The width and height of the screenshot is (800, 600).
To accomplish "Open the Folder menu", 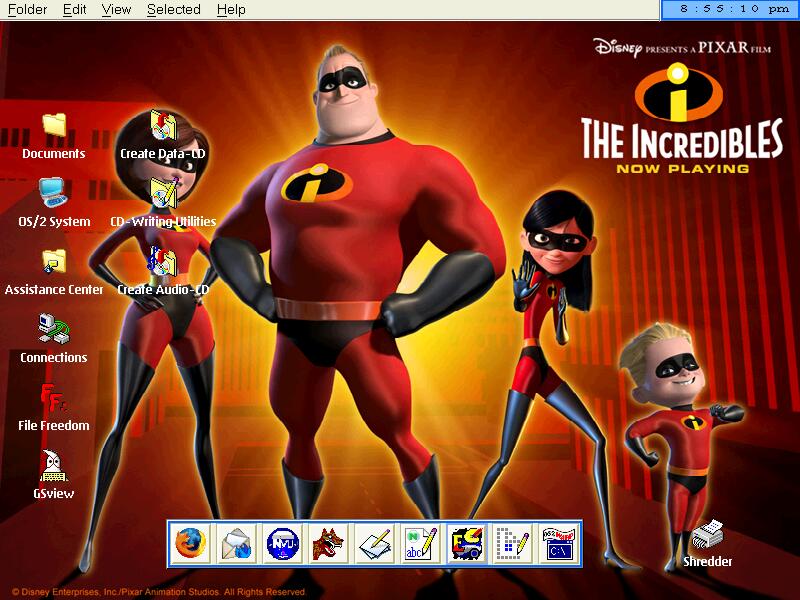I will [27, 10].
